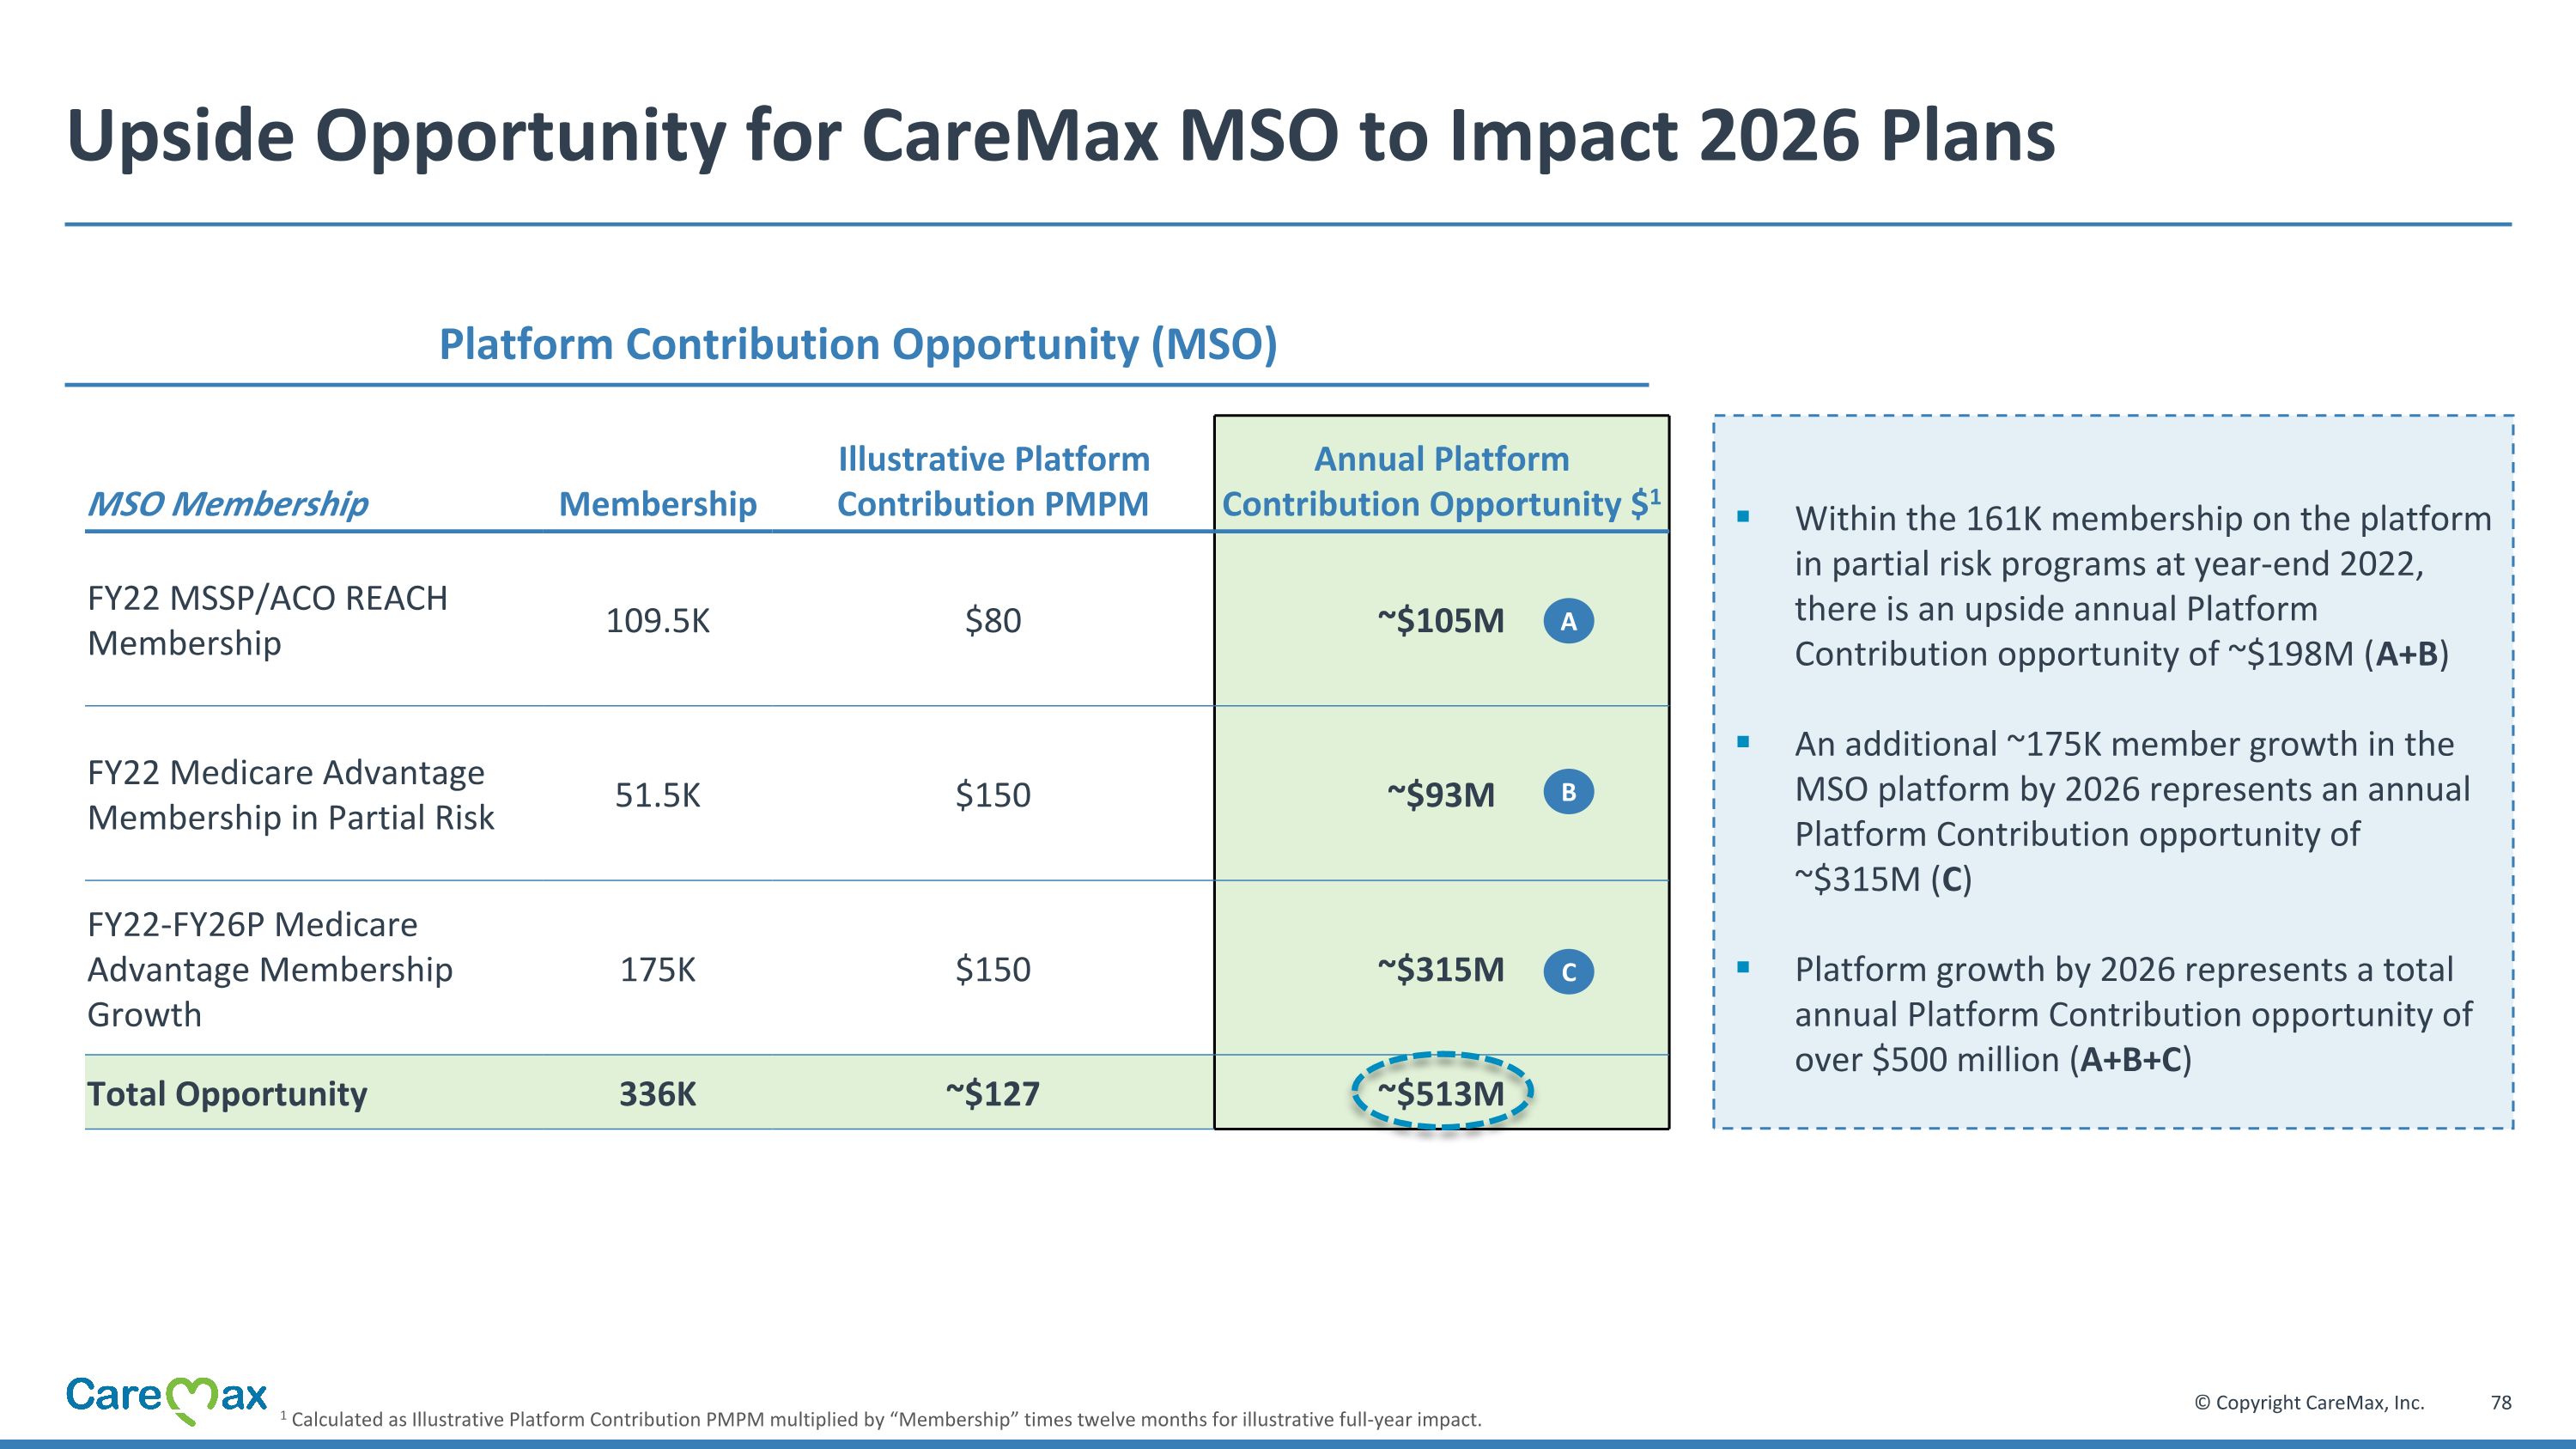Click the Annual Platform Contribution Opportunity header
2576x1449 pixels.
point(1441,481)
